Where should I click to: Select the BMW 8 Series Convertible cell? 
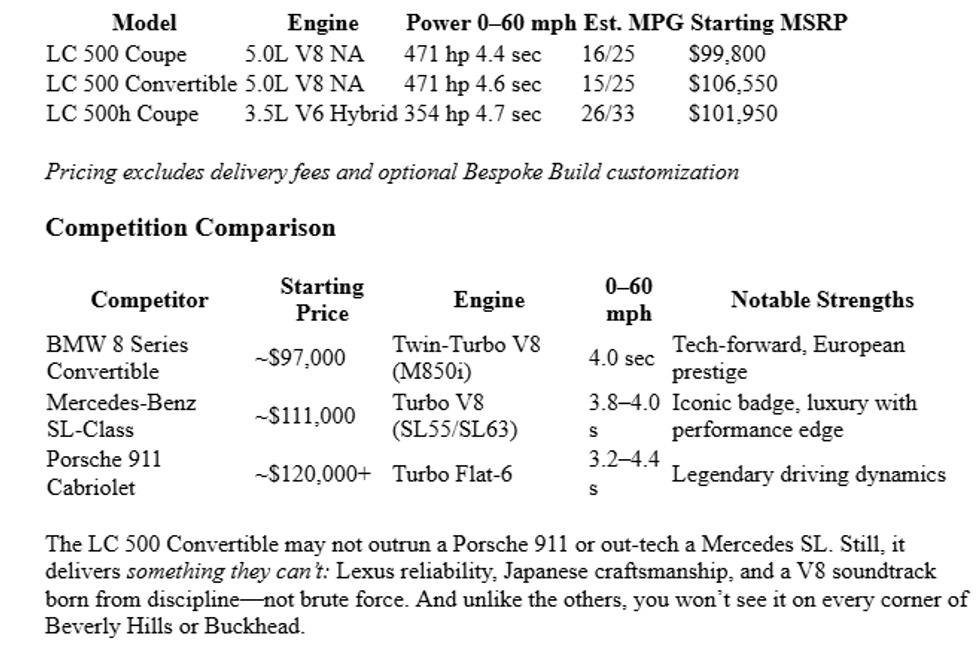click(117, 358)
